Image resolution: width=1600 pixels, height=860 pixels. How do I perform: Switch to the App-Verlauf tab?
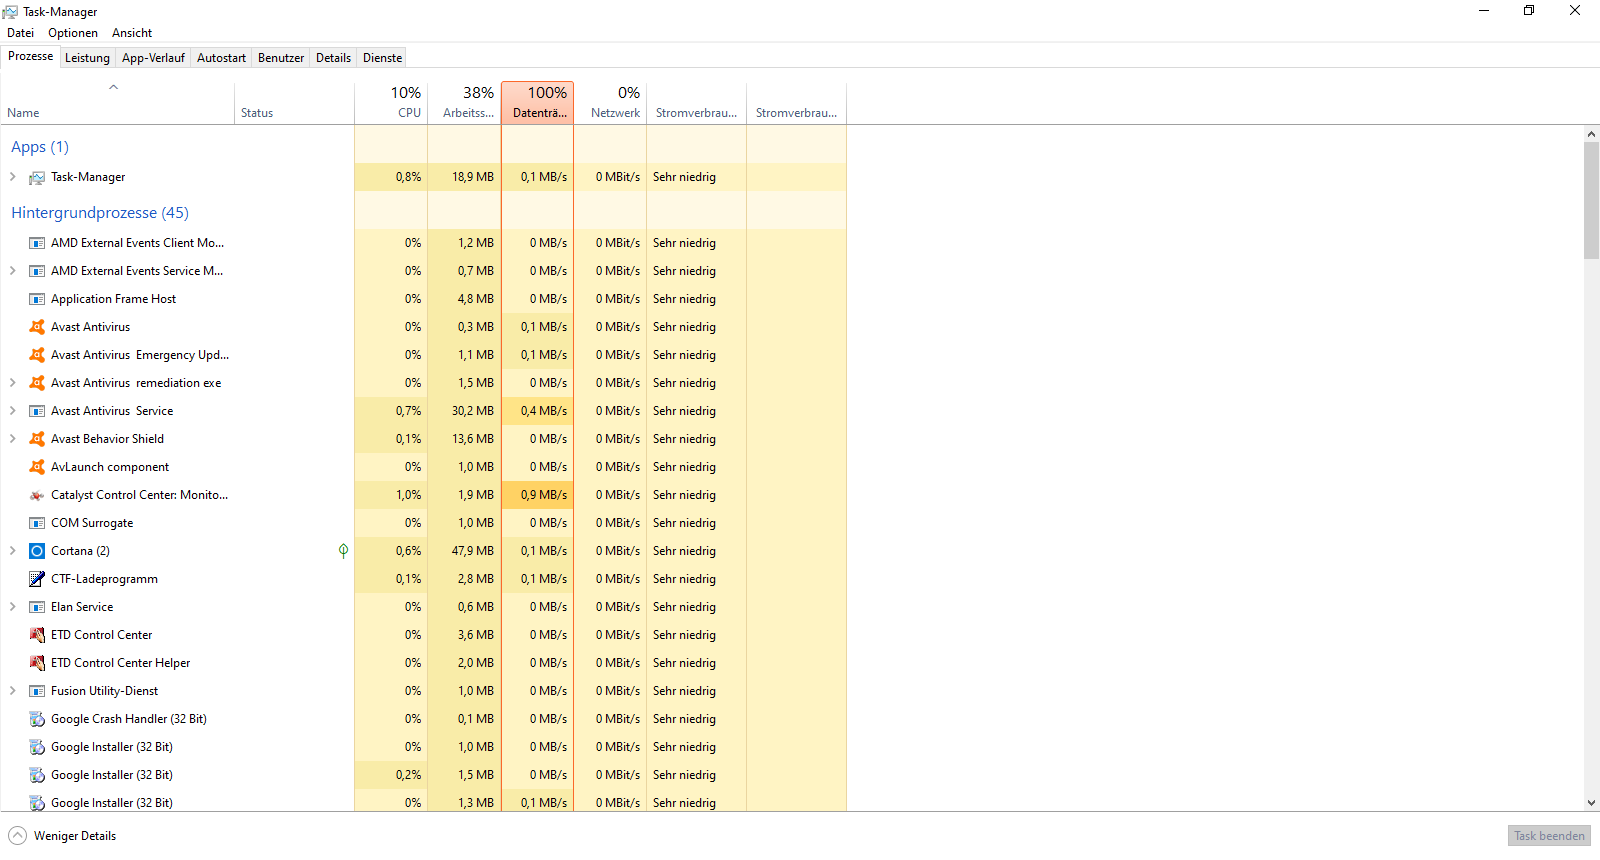pyautogui.click(x=153, y=58)
